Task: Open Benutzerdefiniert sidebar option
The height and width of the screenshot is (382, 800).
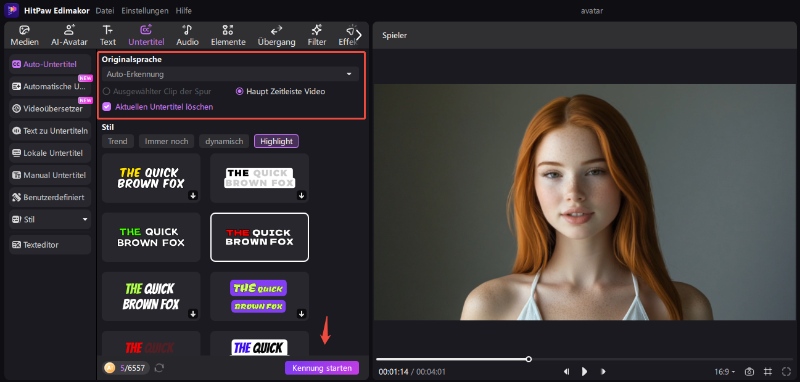Action: click(50, 197)
